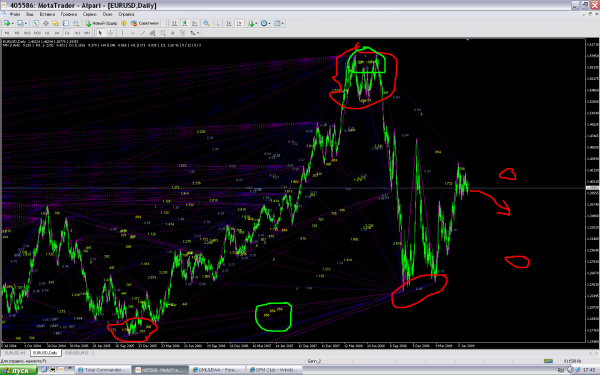Switch chart to bar chart mode

[174, 23]
